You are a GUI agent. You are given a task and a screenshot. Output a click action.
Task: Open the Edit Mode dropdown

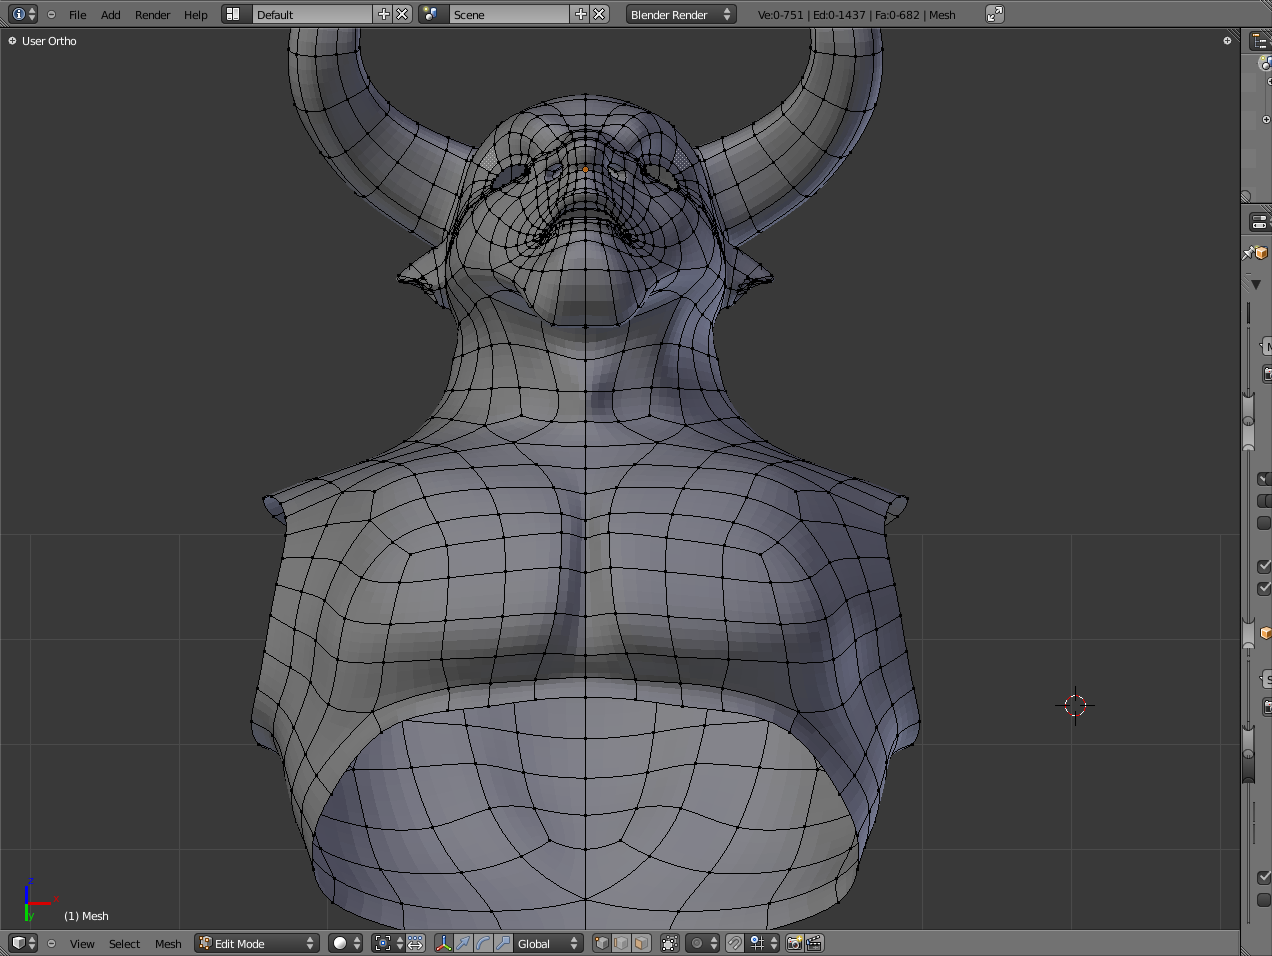(x=256, y=943)
